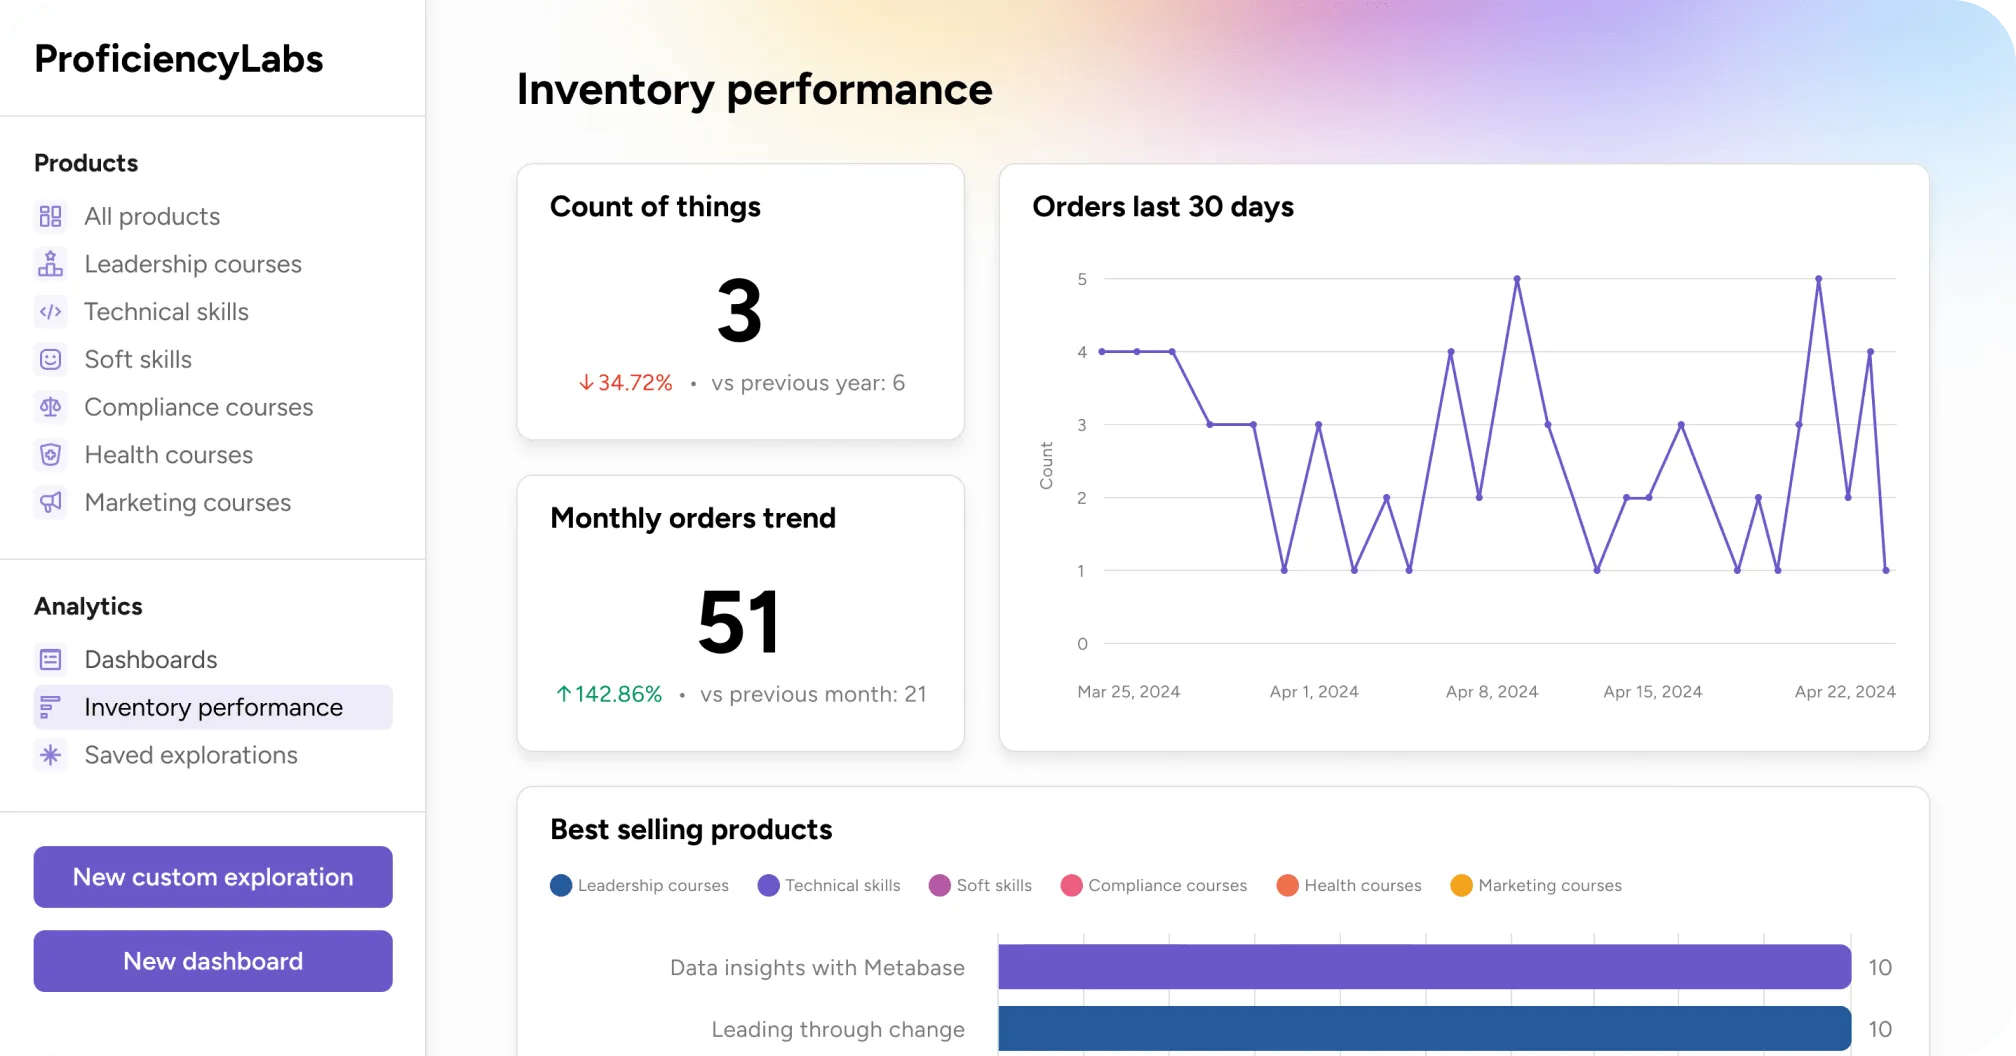
Task: Open All products via its grid icon
Action: 50,216
